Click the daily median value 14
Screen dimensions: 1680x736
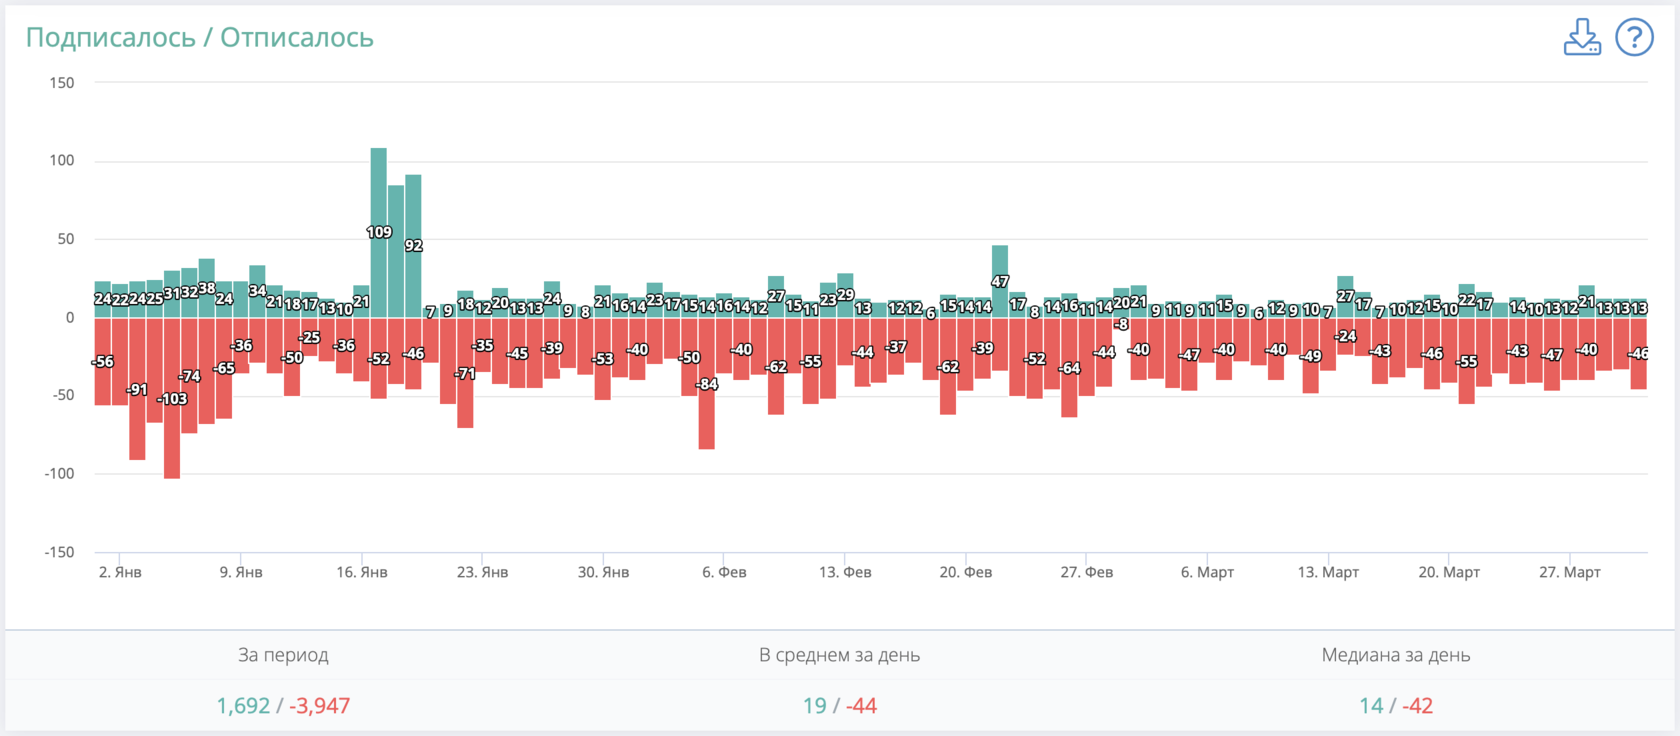[1371, 706]
